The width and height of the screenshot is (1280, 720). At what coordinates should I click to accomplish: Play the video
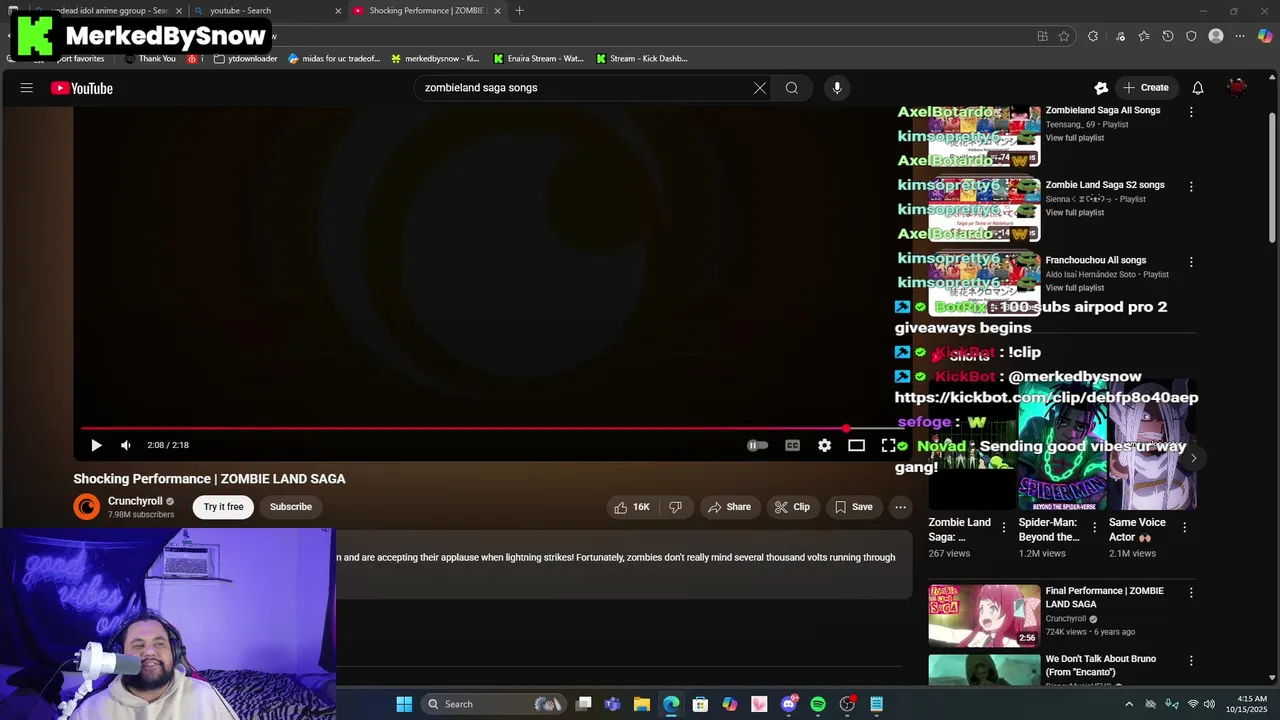[x=96, y=445]
